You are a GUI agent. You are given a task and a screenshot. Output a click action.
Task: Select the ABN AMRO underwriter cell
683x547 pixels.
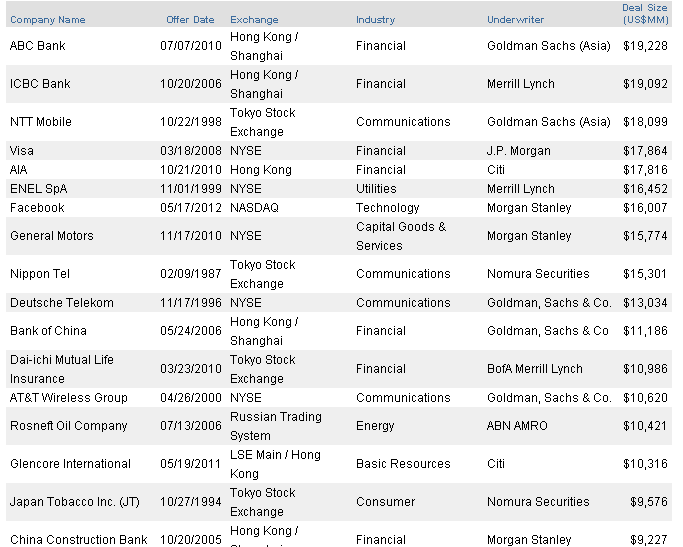(x=518, y=426)
